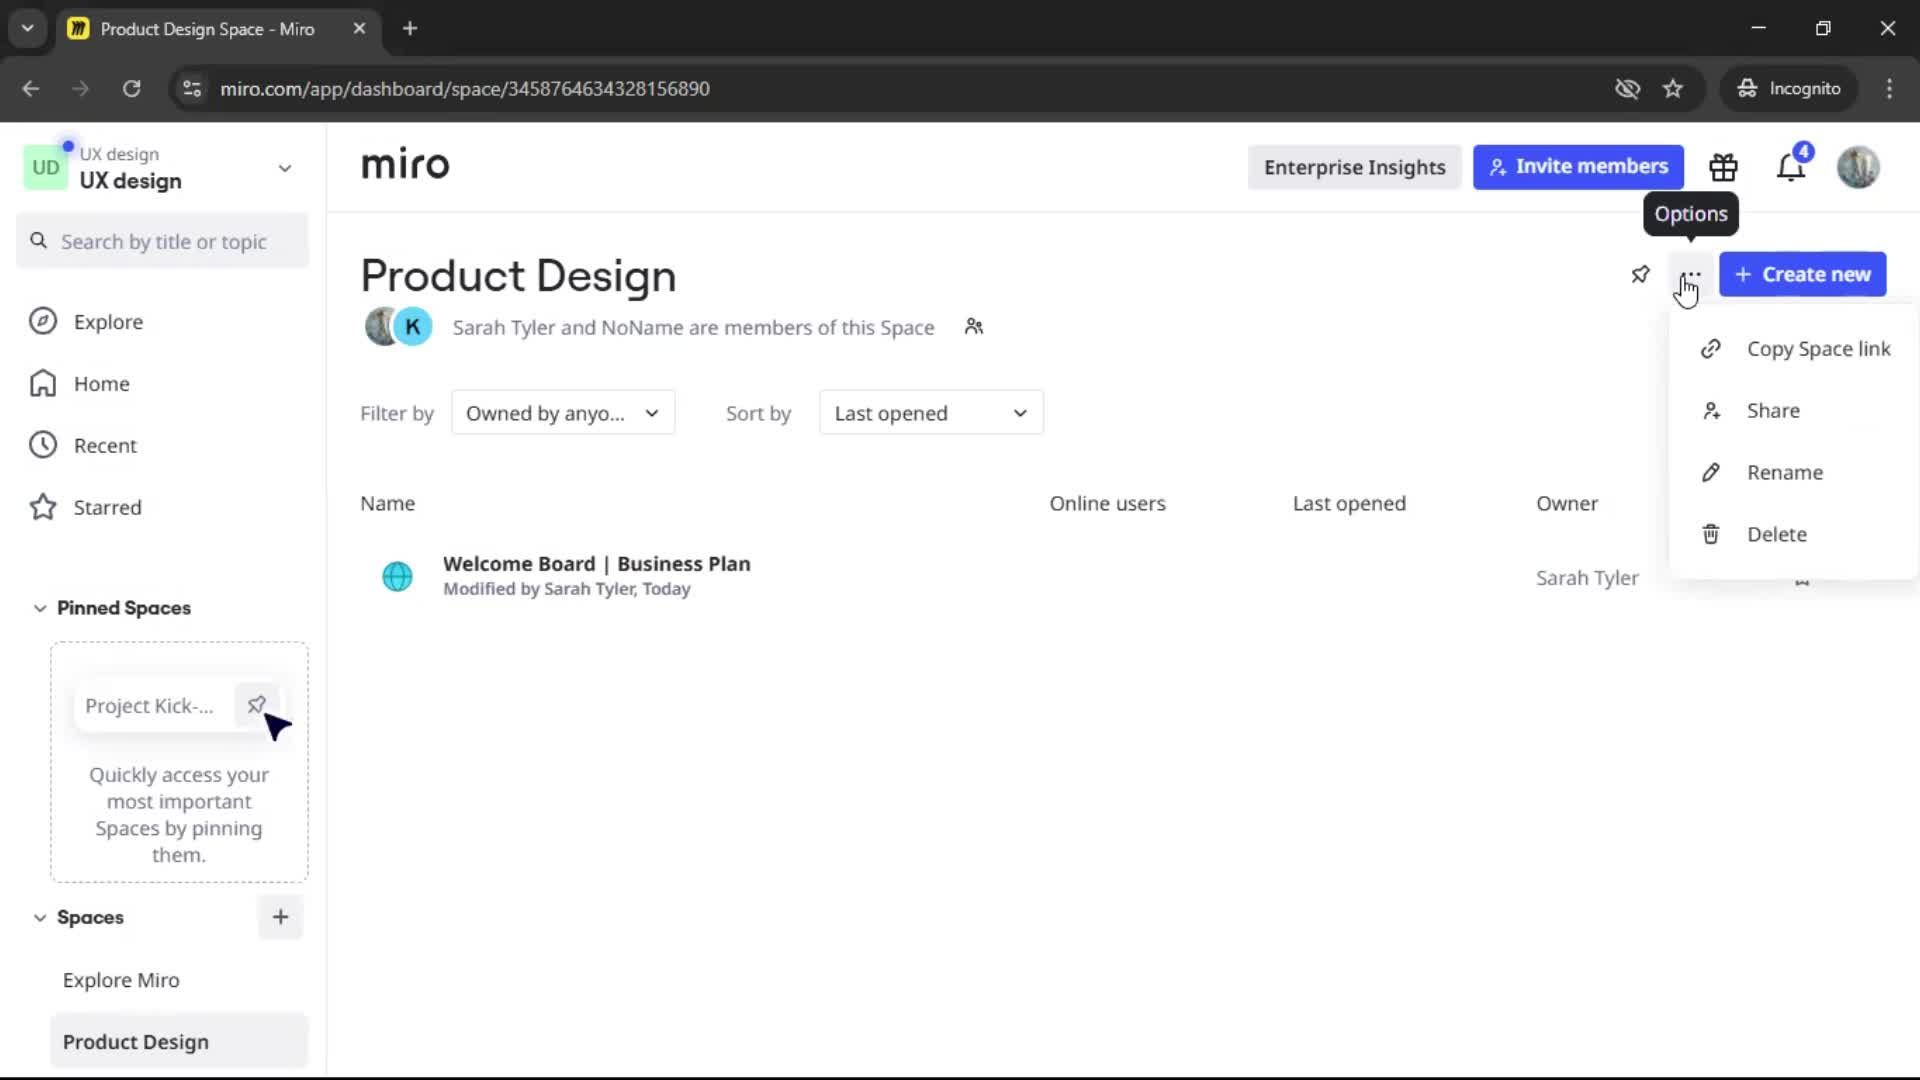Click the Owner column header

[x=1567, y=503]
